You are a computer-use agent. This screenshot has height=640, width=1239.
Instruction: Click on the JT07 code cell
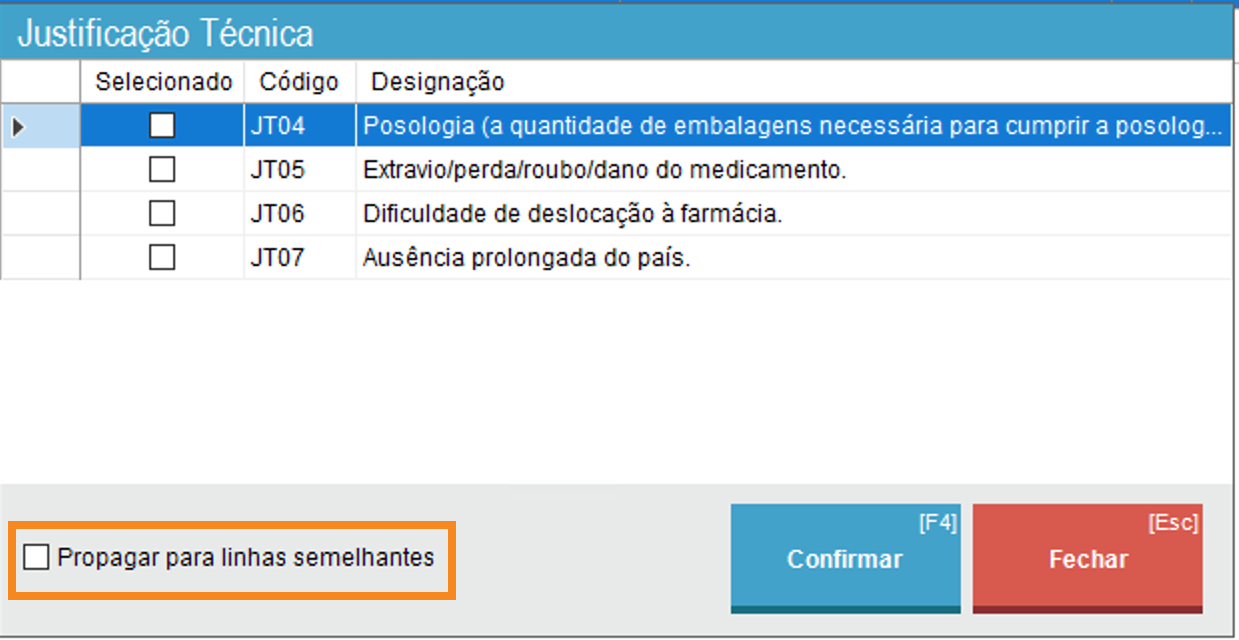tap(278, 259)
